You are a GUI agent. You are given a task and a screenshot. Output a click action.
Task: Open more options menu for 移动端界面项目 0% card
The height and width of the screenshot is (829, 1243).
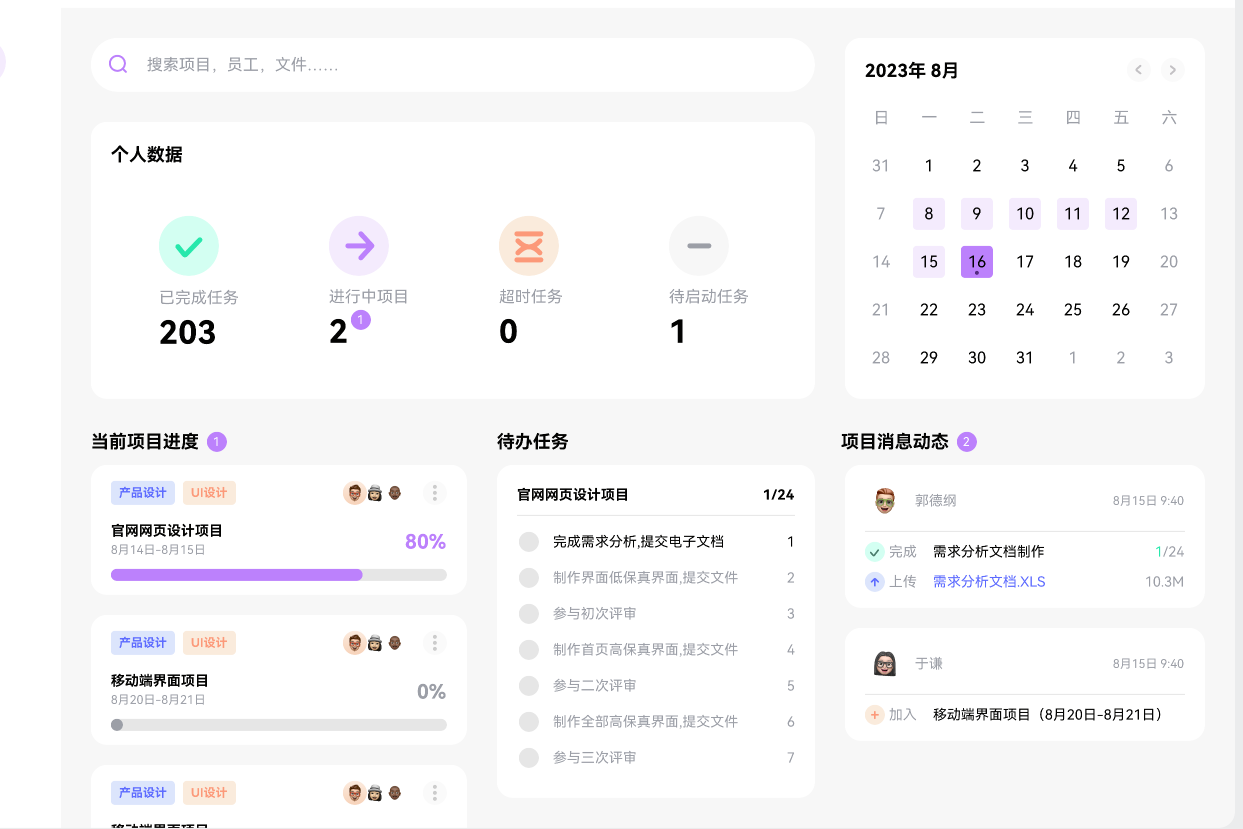tap(434, 643)
